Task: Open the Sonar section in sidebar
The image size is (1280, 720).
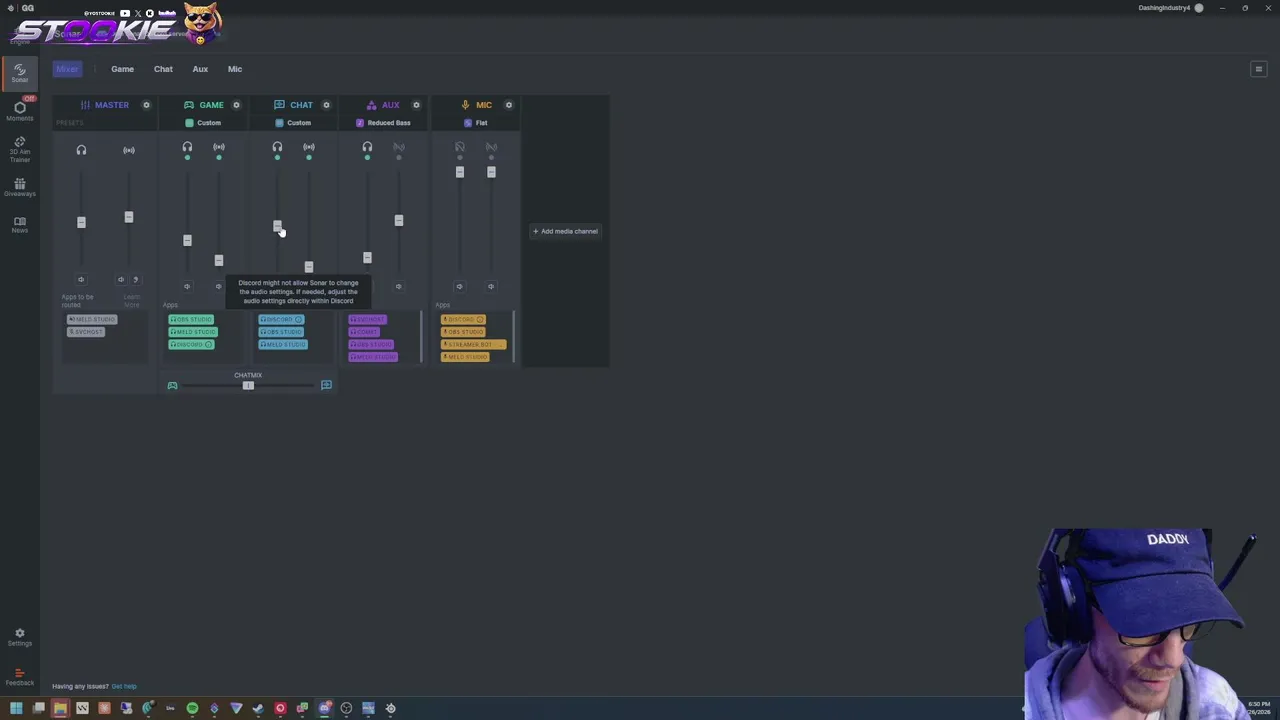Action: tap(19, 74)
